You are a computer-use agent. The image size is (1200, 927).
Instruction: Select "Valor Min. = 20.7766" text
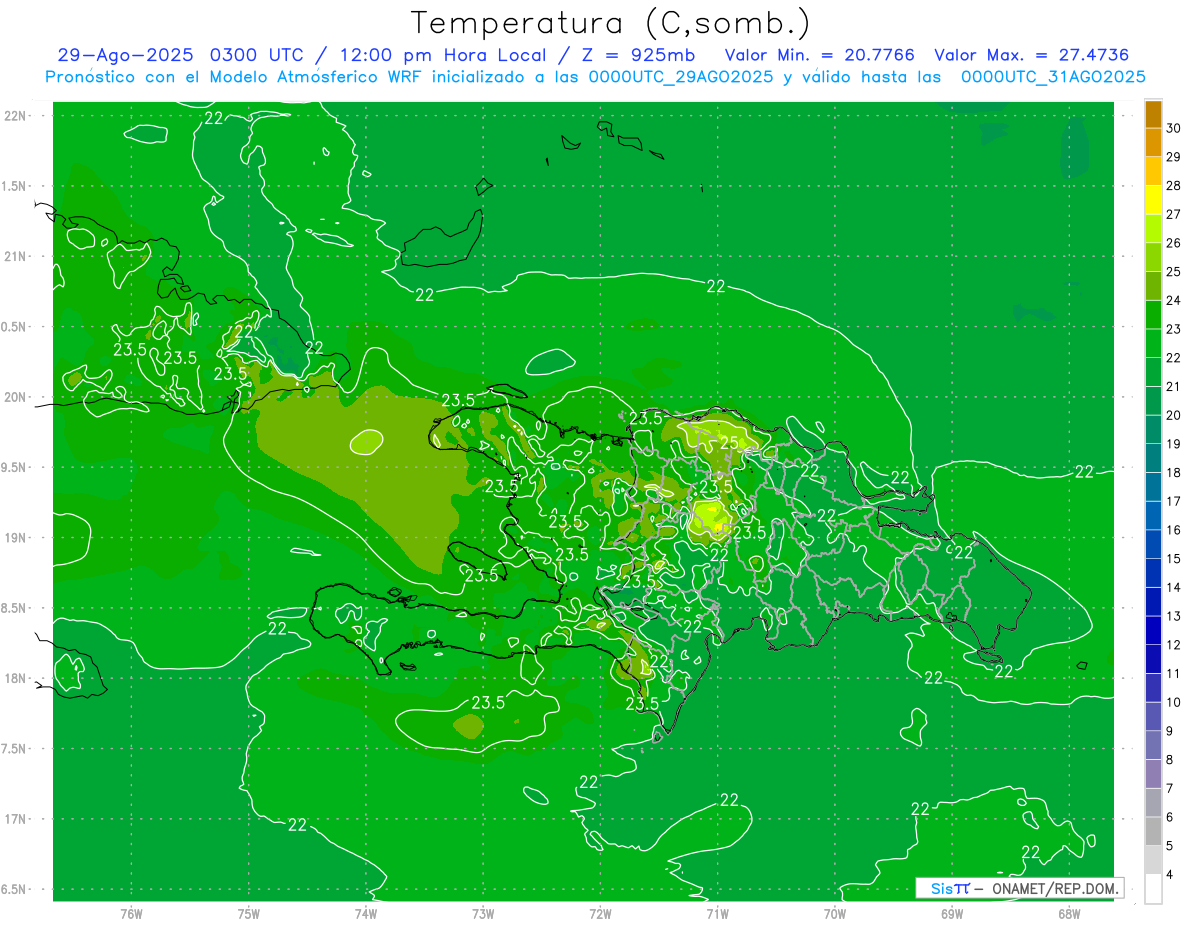[x=819, y=55]
